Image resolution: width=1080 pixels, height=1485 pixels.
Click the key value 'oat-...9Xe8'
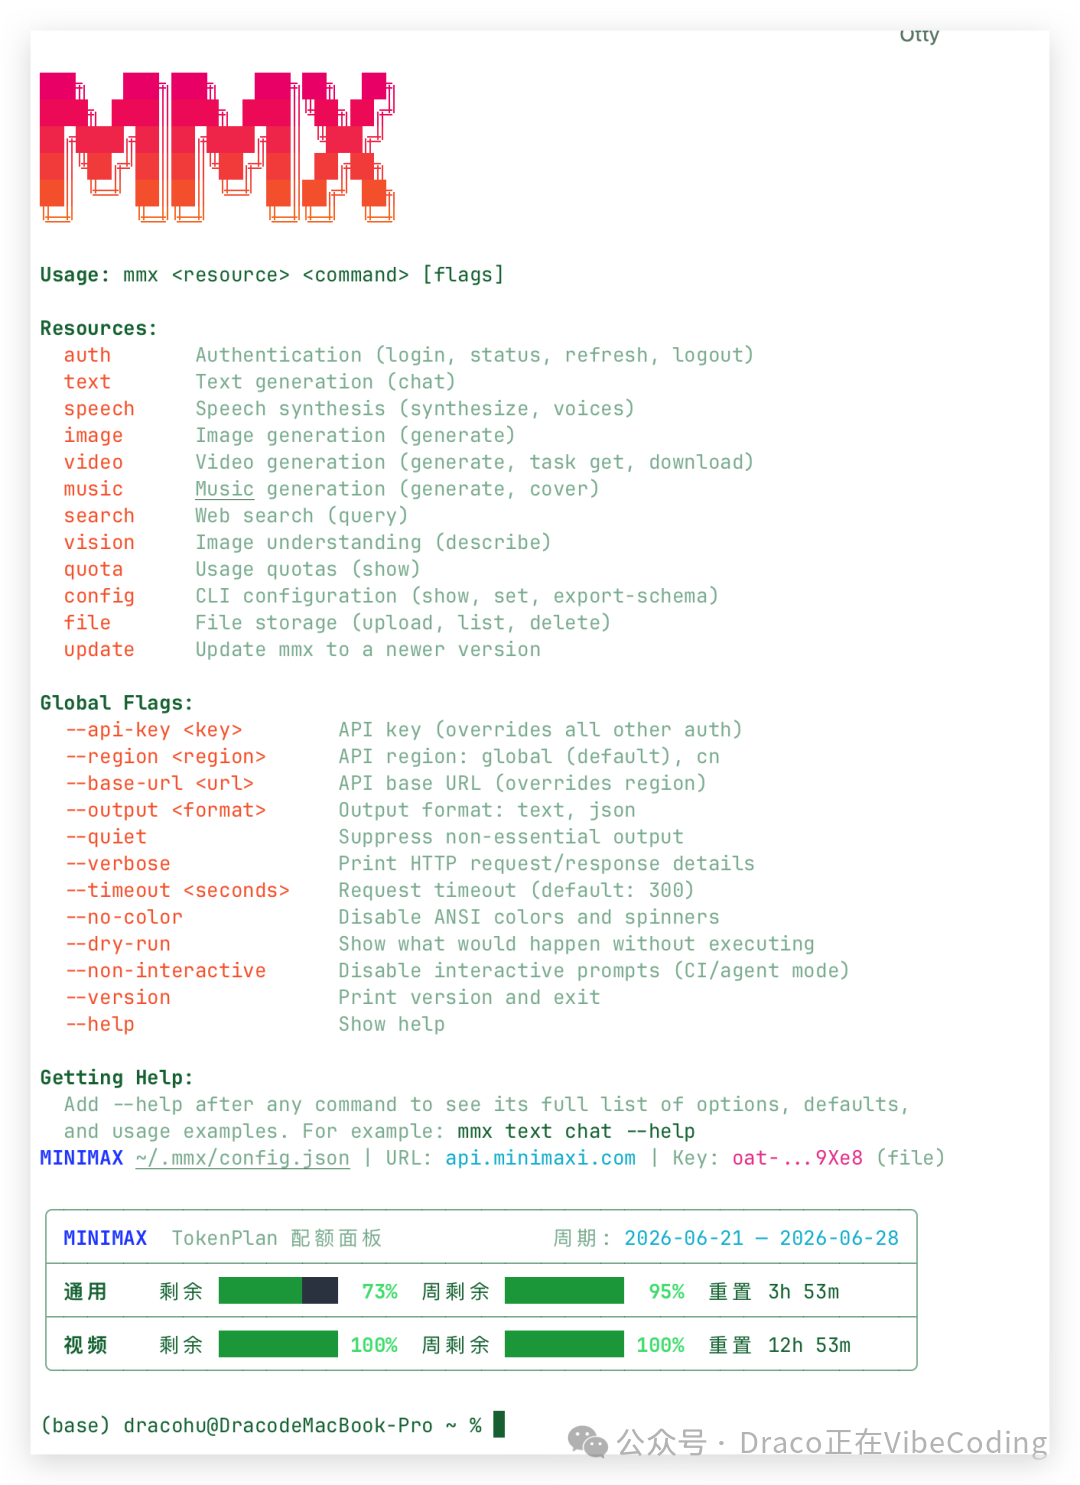point(797,1158)
